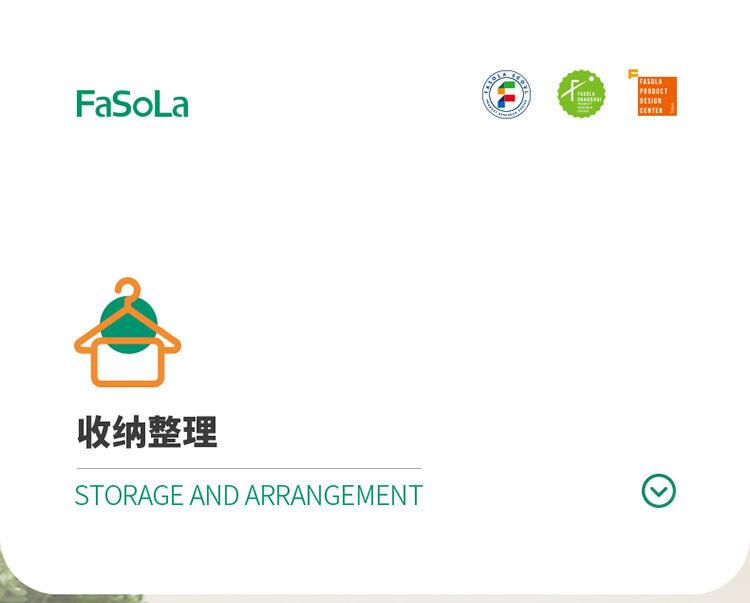
Task: Click the multicolored F inside Seoul badge
Action: pyautogui.click(x=507, y=94)
